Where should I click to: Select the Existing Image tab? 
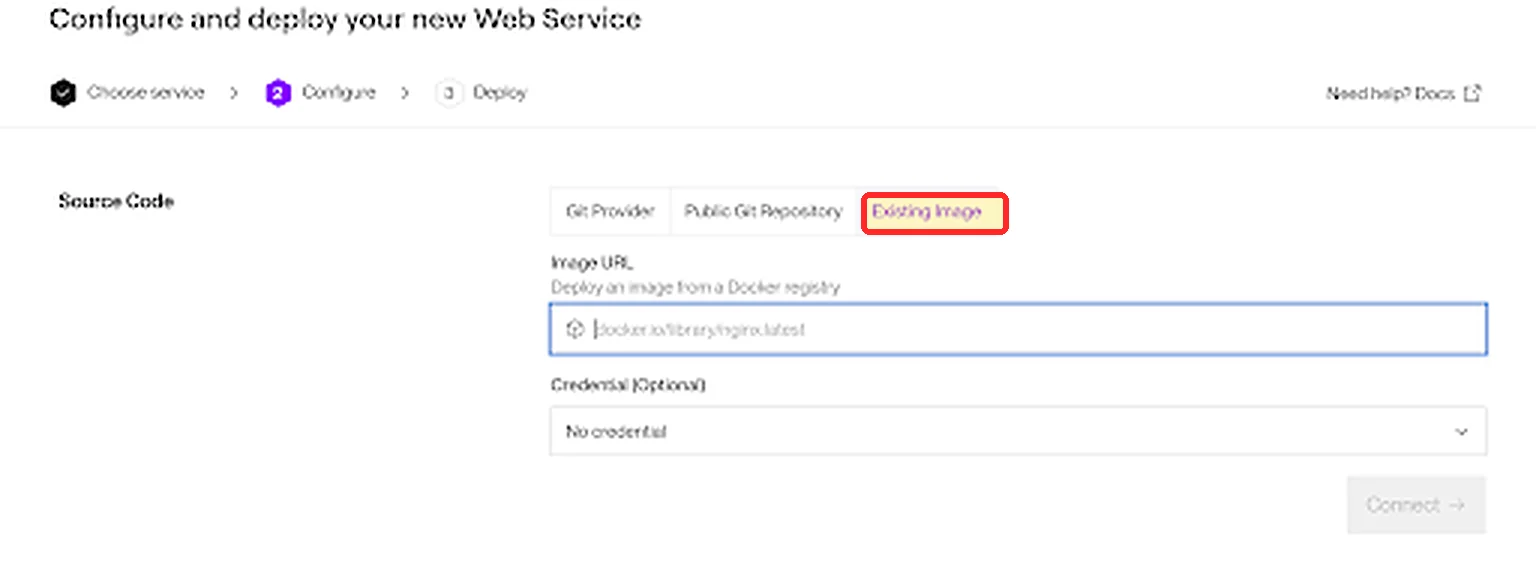tap(934, 213)
